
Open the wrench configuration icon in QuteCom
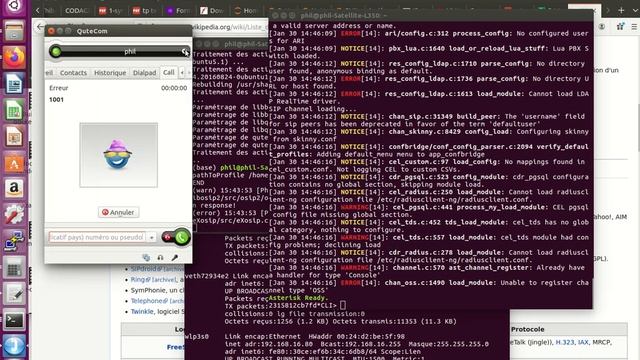point(175,258)
